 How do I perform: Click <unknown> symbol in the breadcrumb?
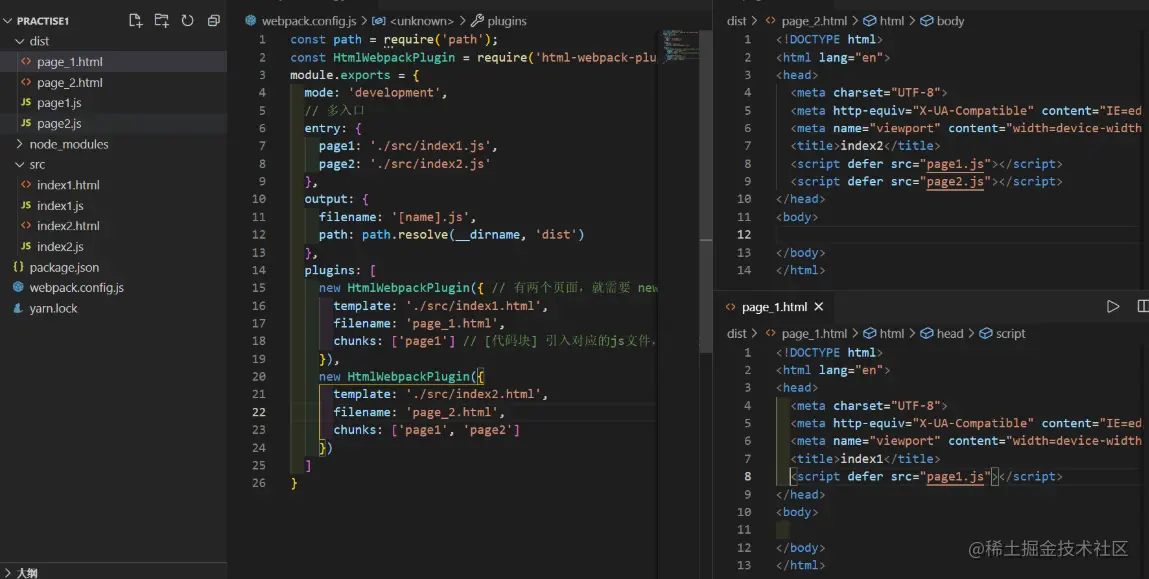tap(421, 21)
